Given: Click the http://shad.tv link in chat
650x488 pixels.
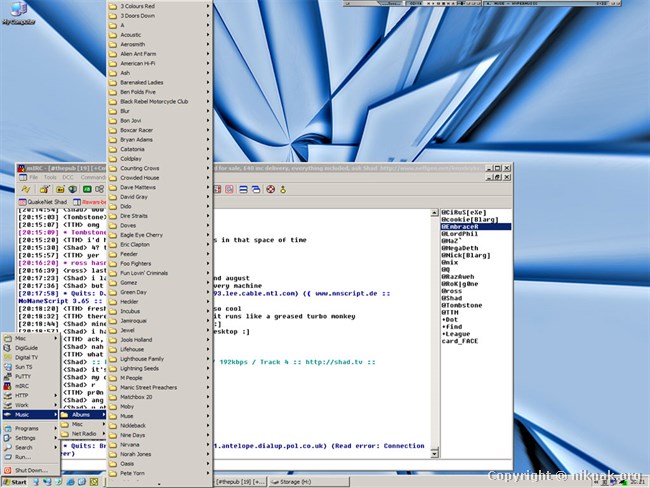Looking at the screenshot, I should [334, 362].
